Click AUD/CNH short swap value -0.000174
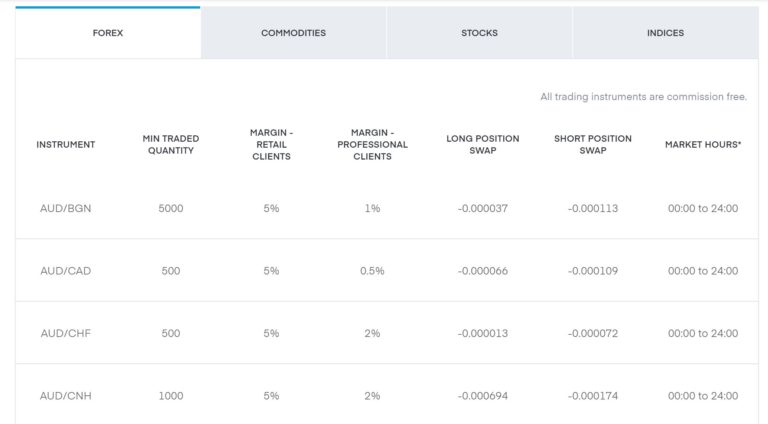Screen dimensions: 768x424 click(593, 396)
